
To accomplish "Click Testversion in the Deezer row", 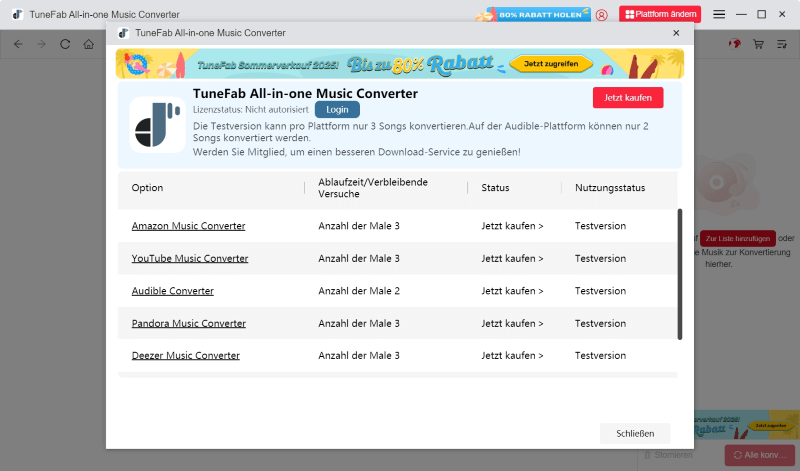I will [600, 356].
